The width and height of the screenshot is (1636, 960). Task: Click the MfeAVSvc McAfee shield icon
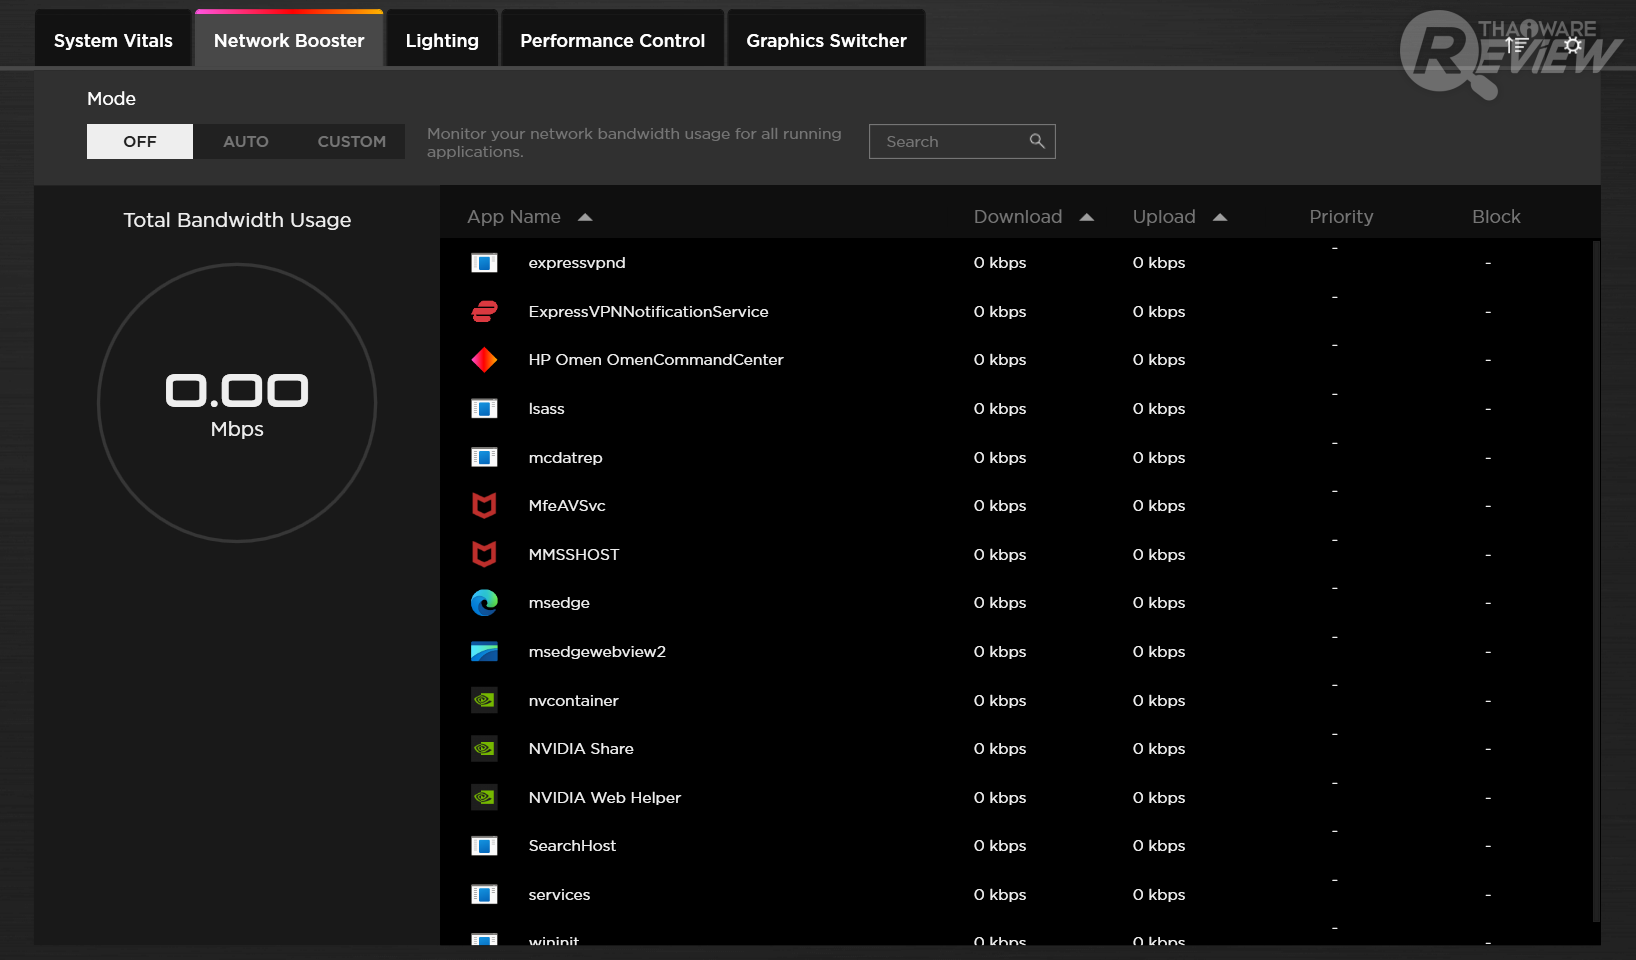(x=484, y=506)
